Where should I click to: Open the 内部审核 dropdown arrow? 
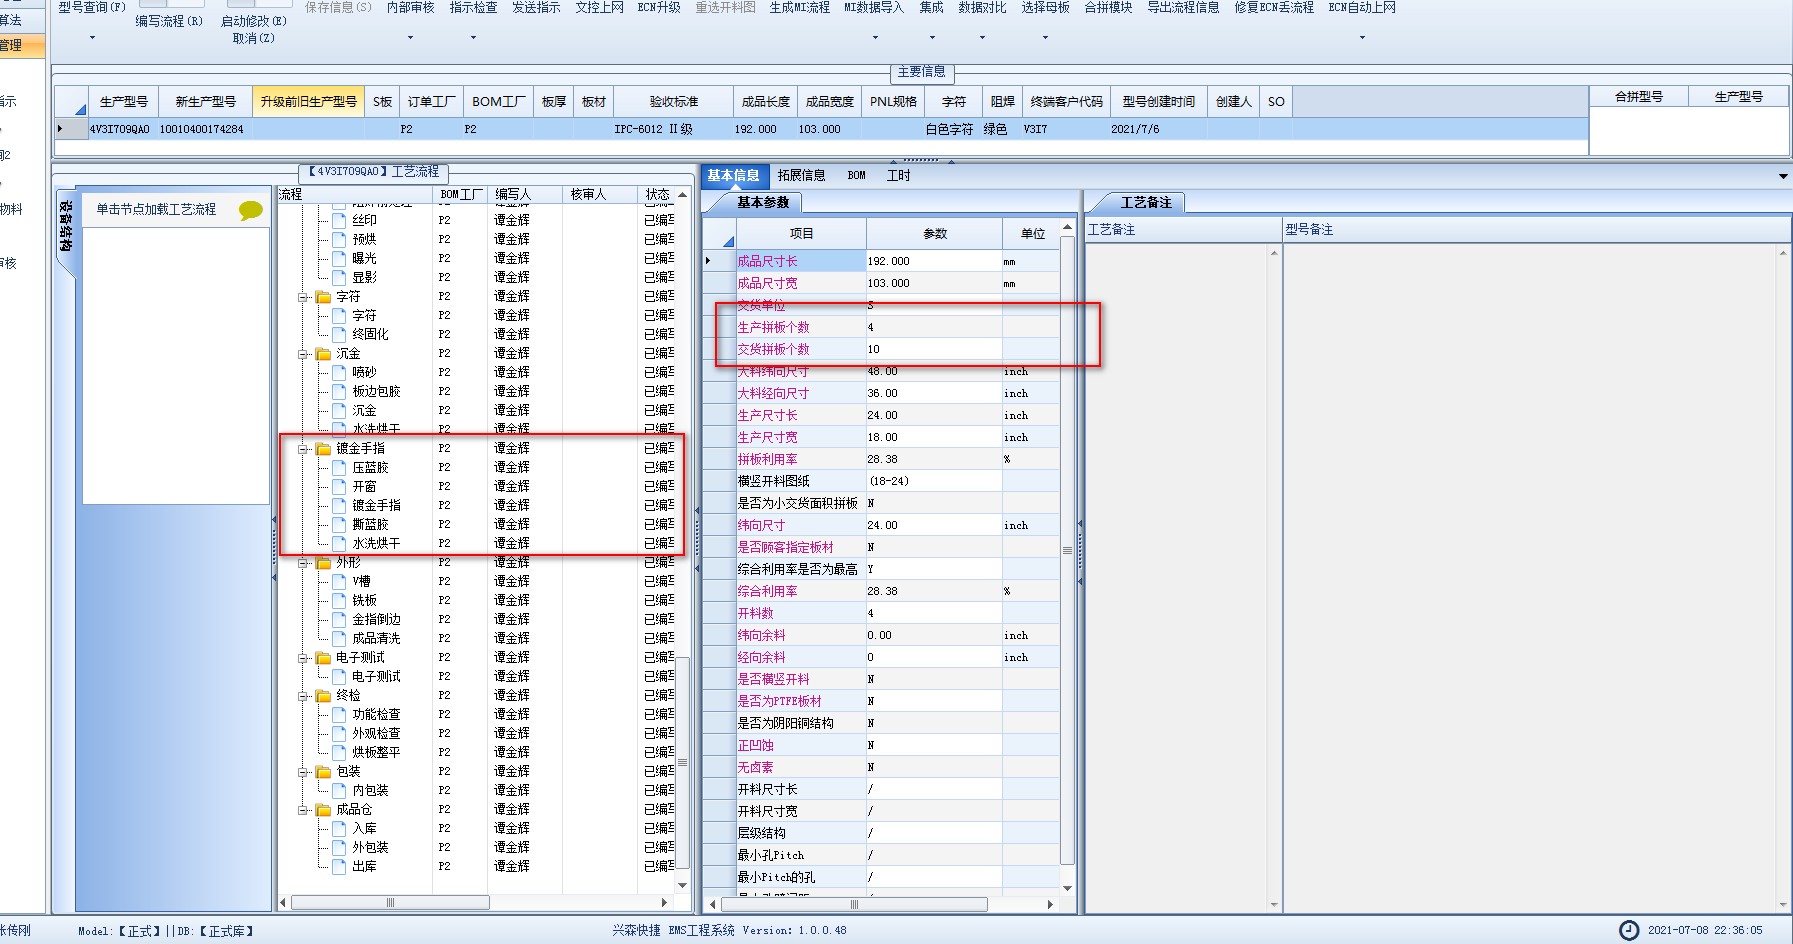coord(410,38)
